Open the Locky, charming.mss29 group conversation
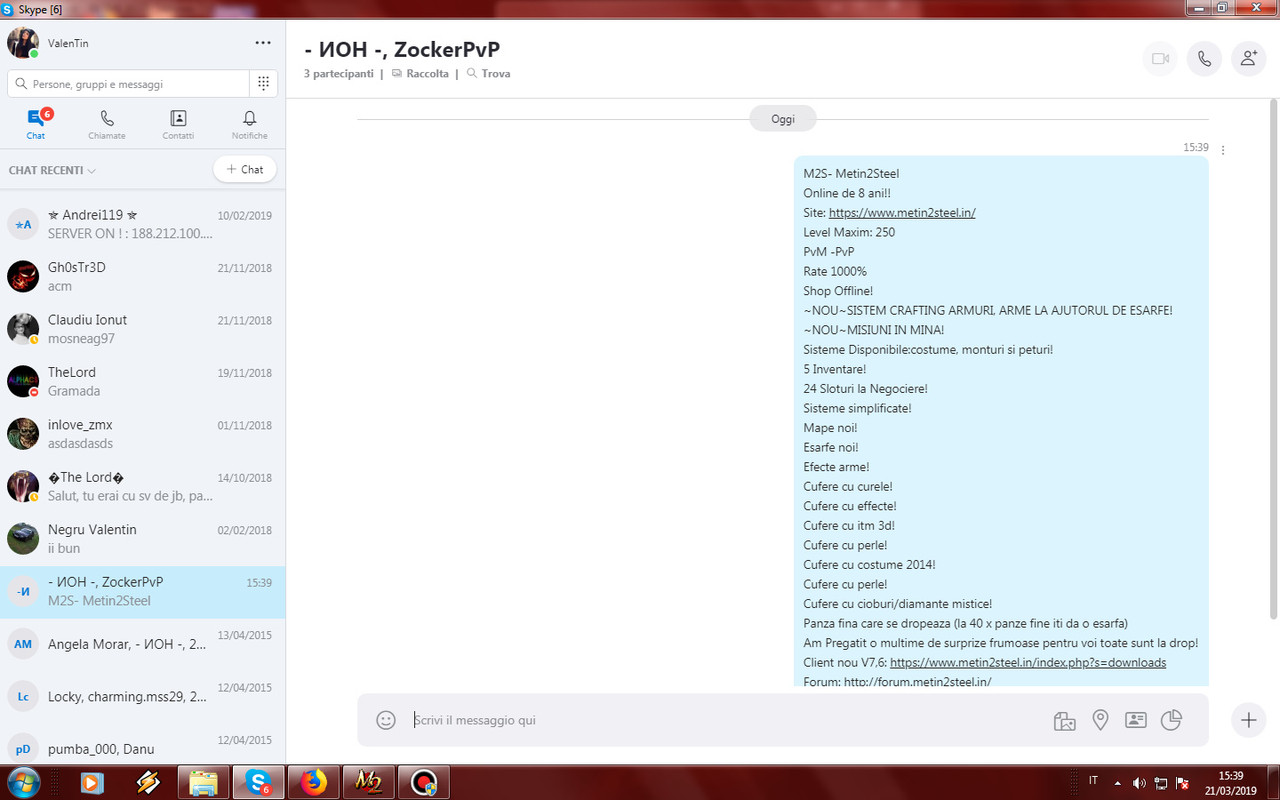Image resolution: width=1280 pixels, height=800 pixels. [x=142, y=696]
